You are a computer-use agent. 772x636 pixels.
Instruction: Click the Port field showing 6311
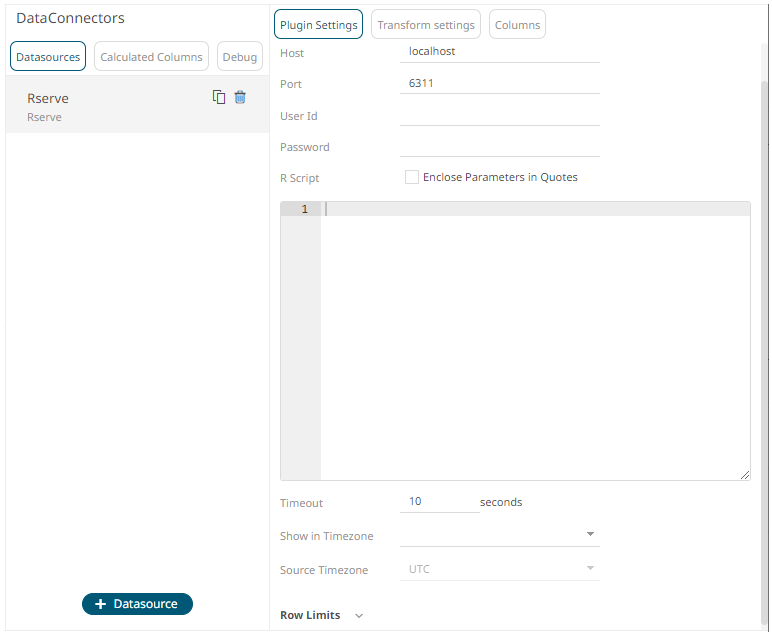[x=500, y=84]
